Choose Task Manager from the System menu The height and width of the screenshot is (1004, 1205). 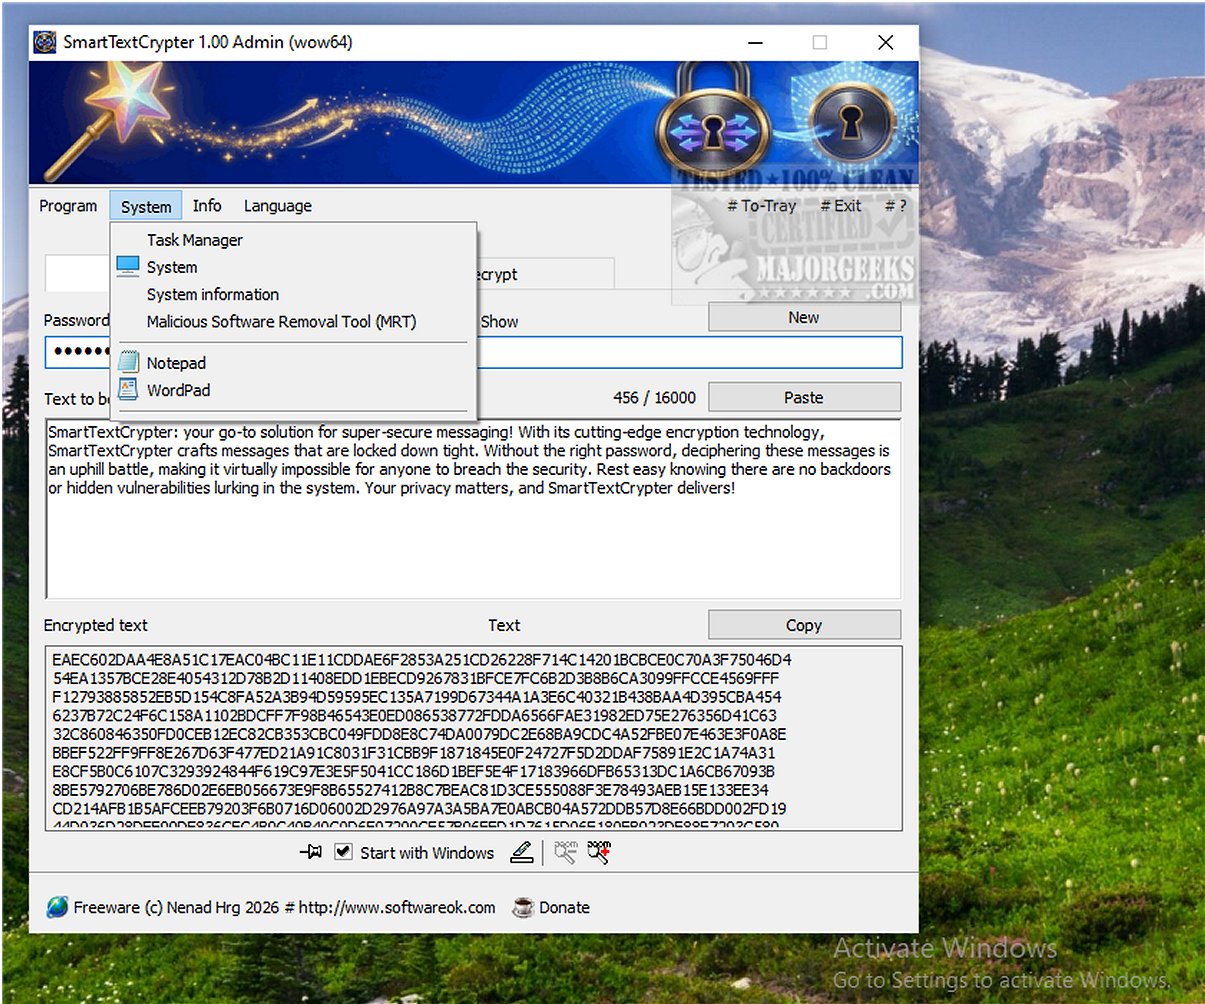[294, 240]
